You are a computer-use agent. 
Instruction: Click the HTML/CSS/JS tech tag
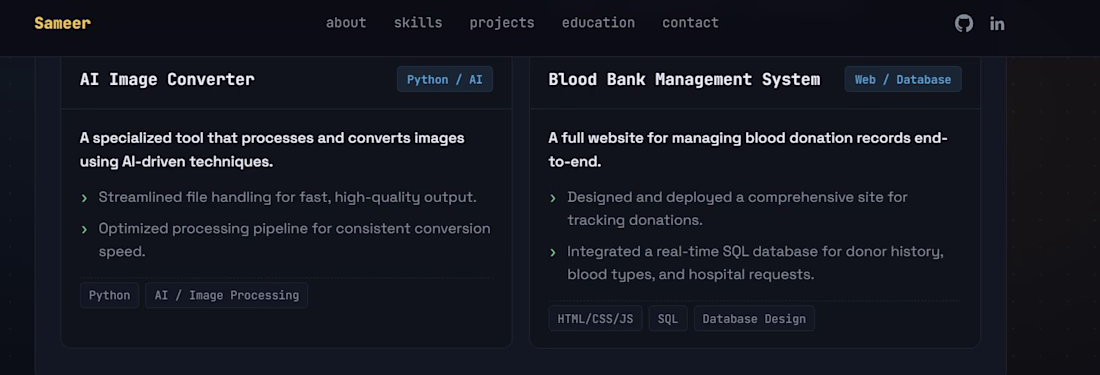click(x=595, y=318)
